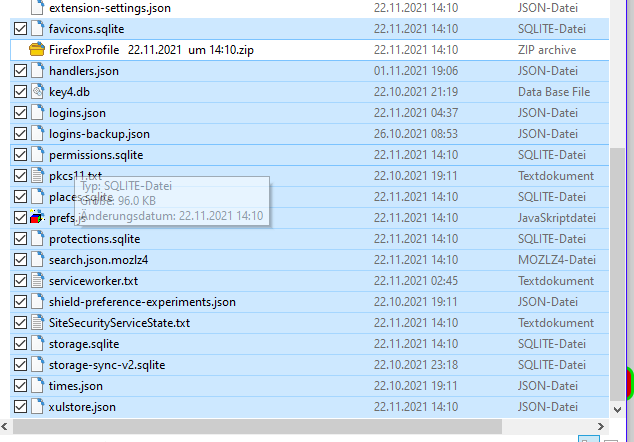
Task: Click the permissions.sqlite file icon
Action: (37, 155)
